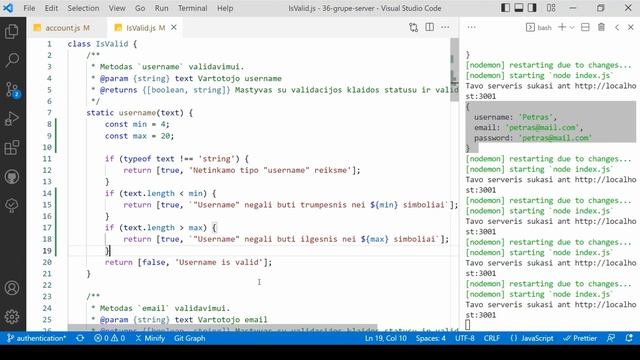Click the terminal line 'username: Petras'

click(515, 117)
